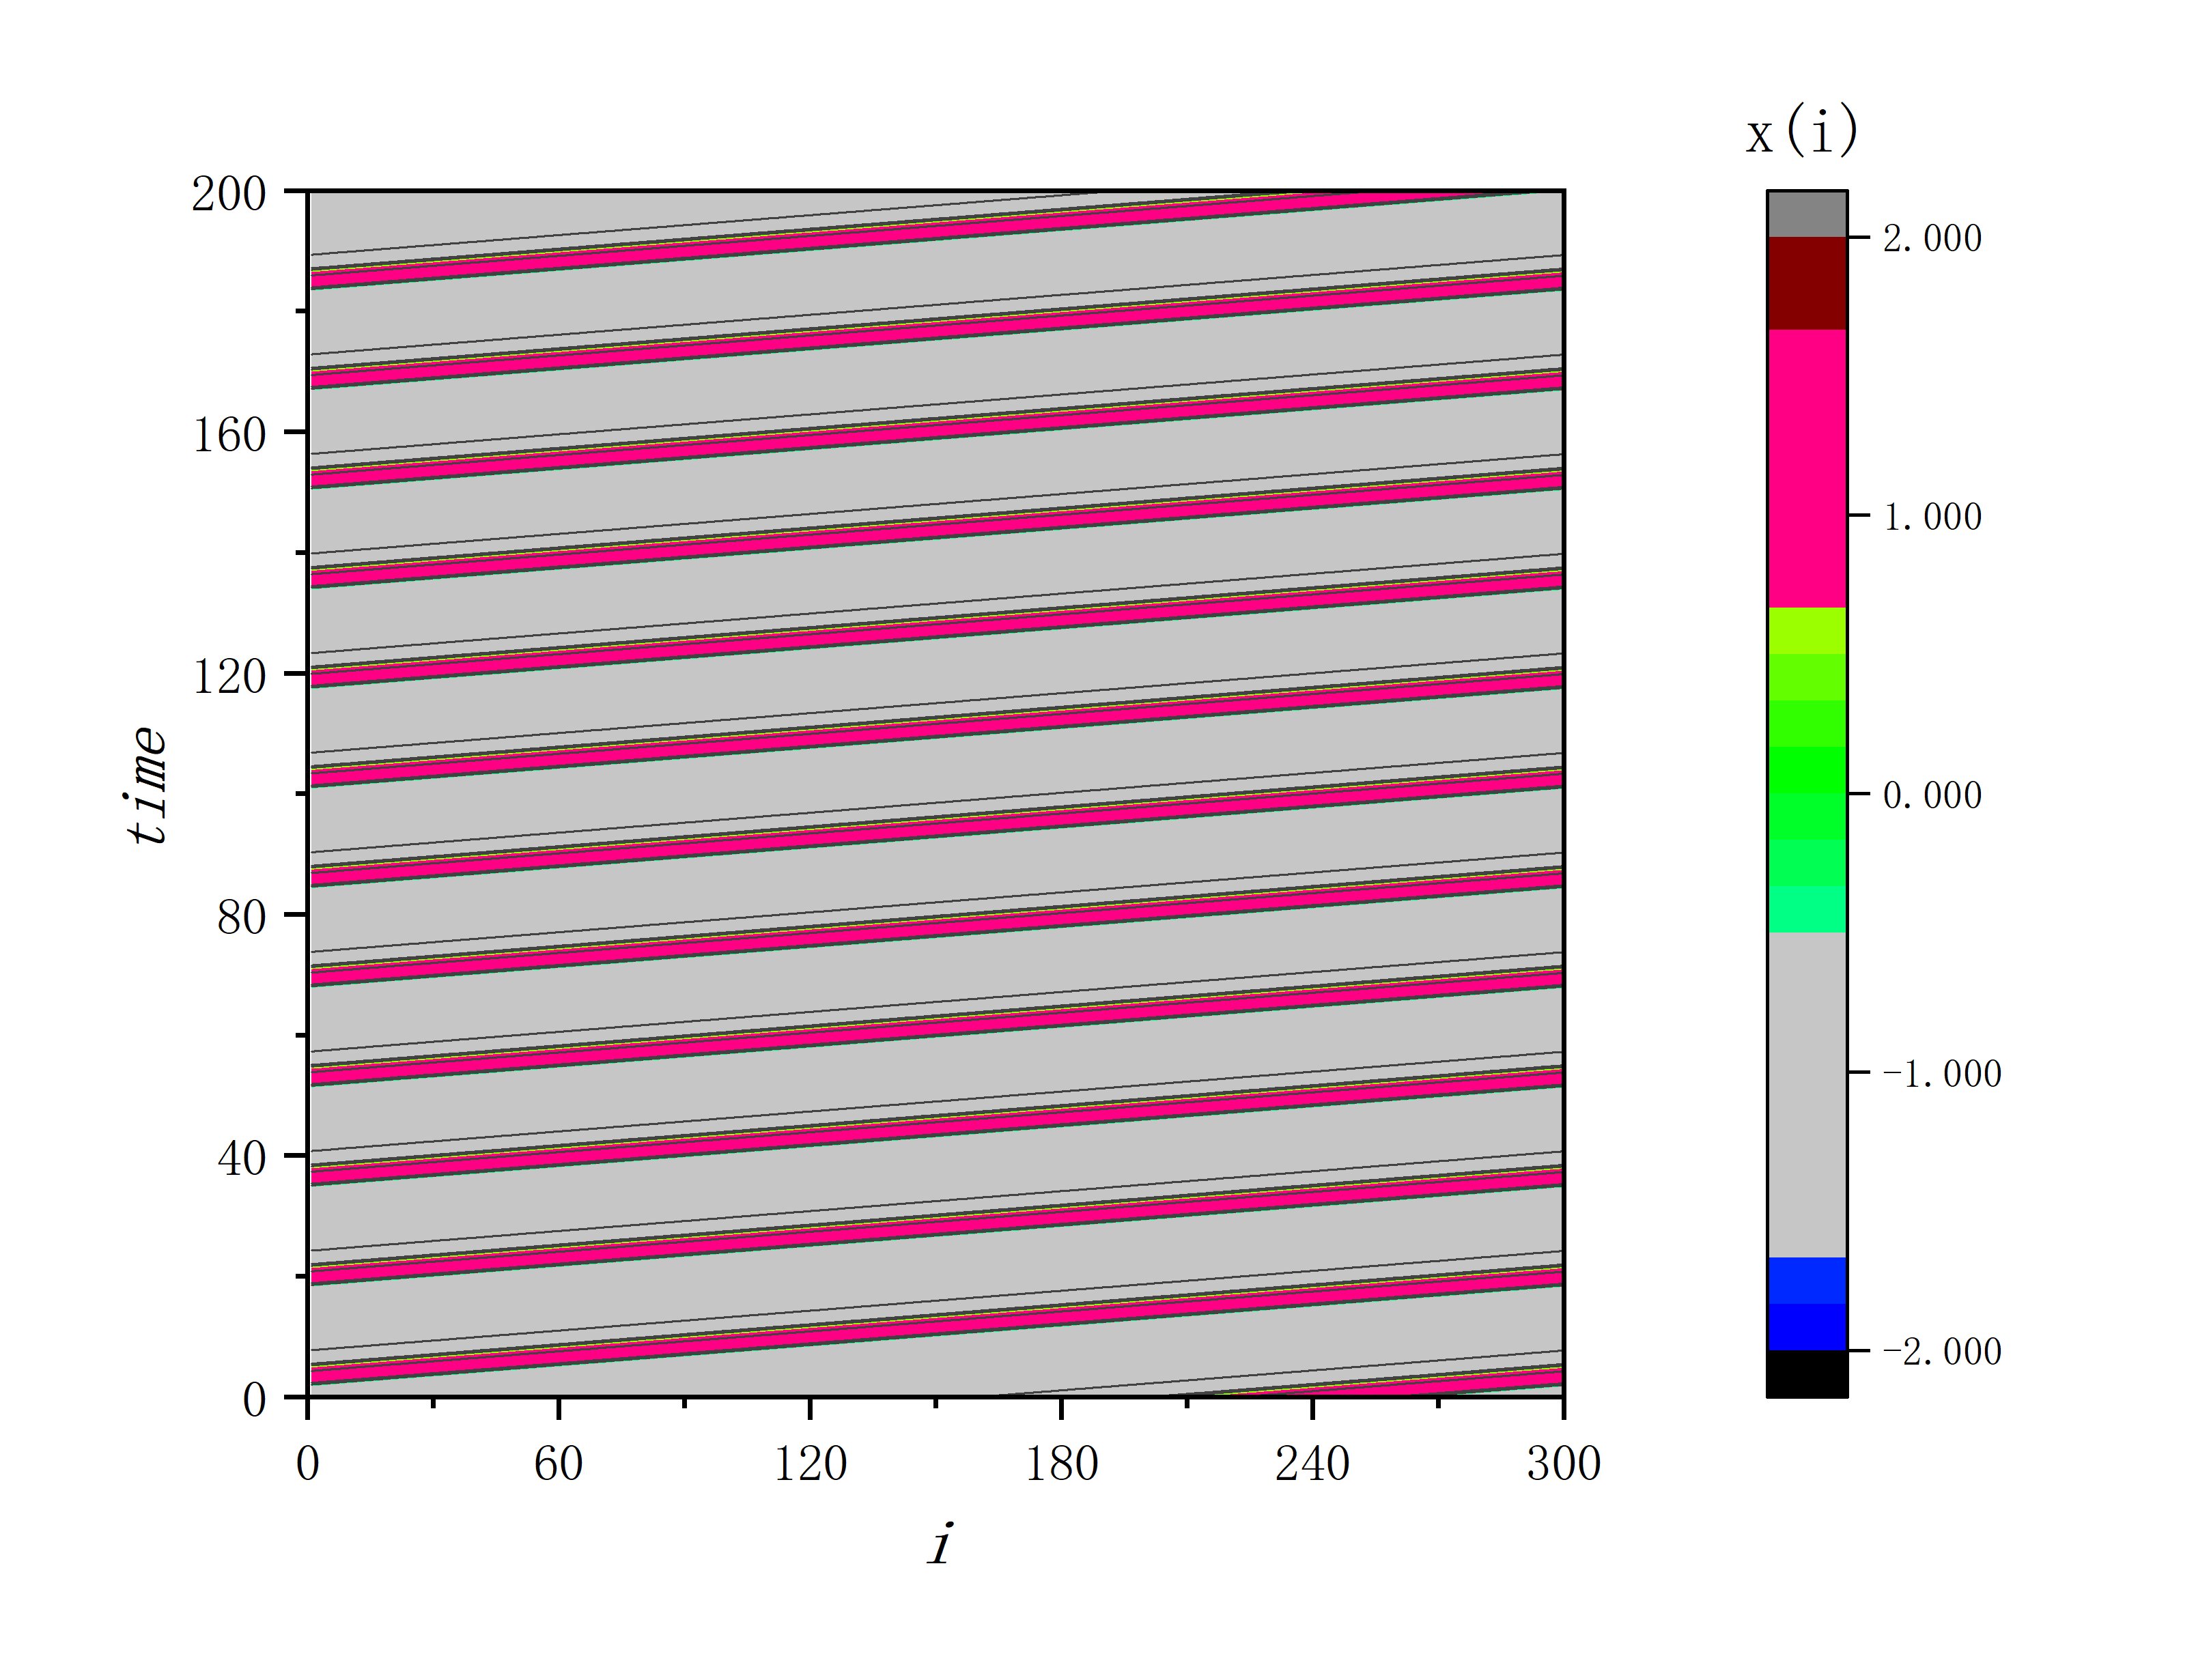
Task: Click the colorbar label 2.000
Action: pyautogui.click(x=1932, y=238)
